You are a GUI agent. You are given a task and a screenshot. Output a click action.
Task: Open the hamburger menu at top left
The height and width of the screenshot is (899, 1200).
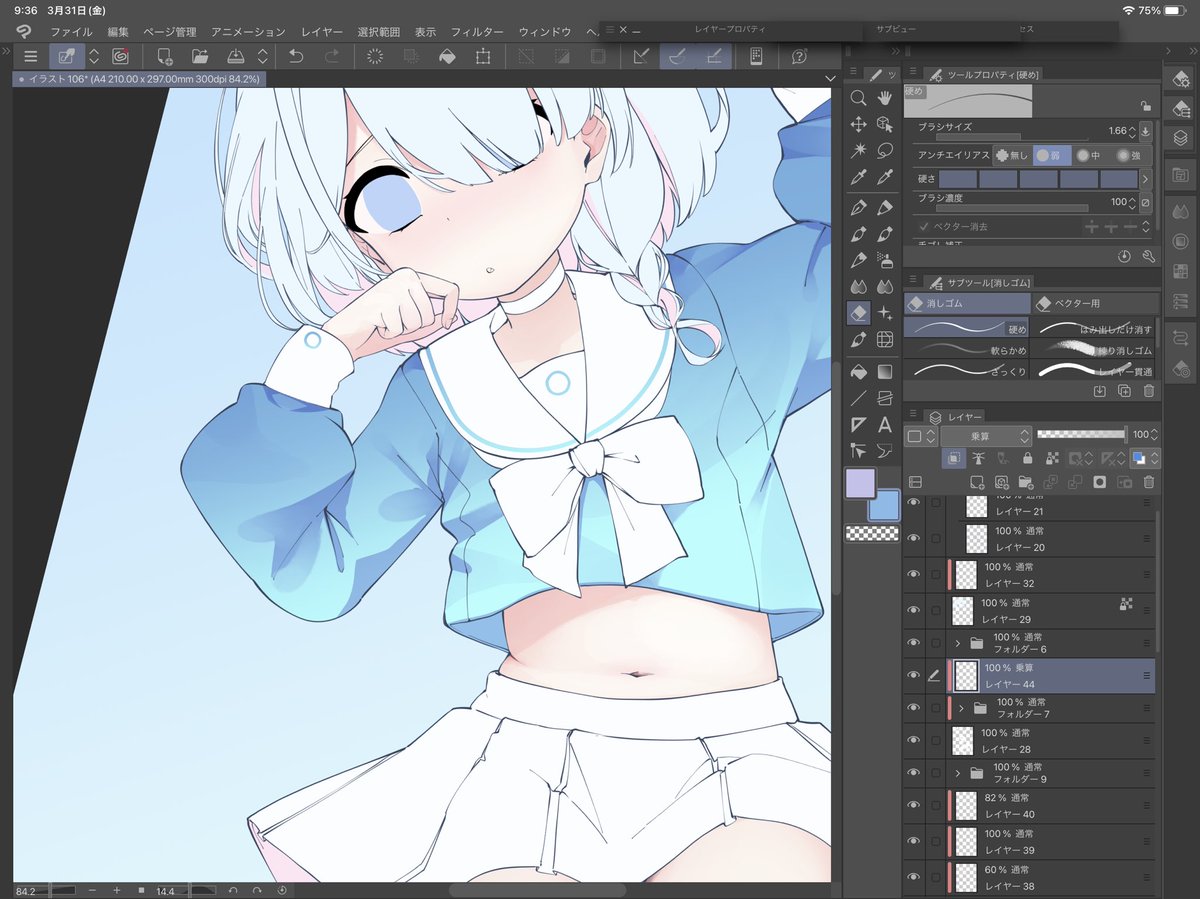(31, 57)
